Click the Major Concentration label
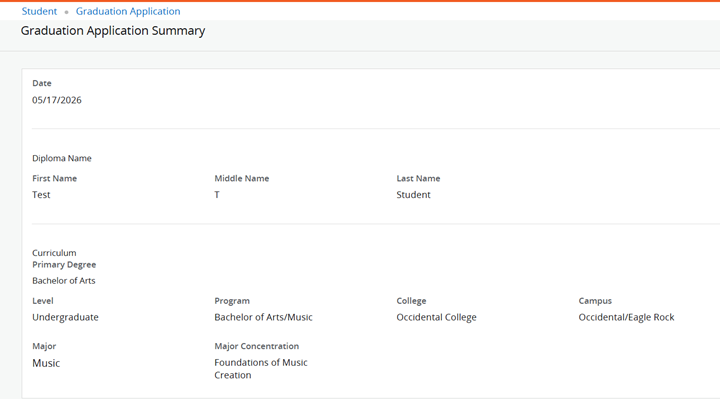 click(257, 346)
